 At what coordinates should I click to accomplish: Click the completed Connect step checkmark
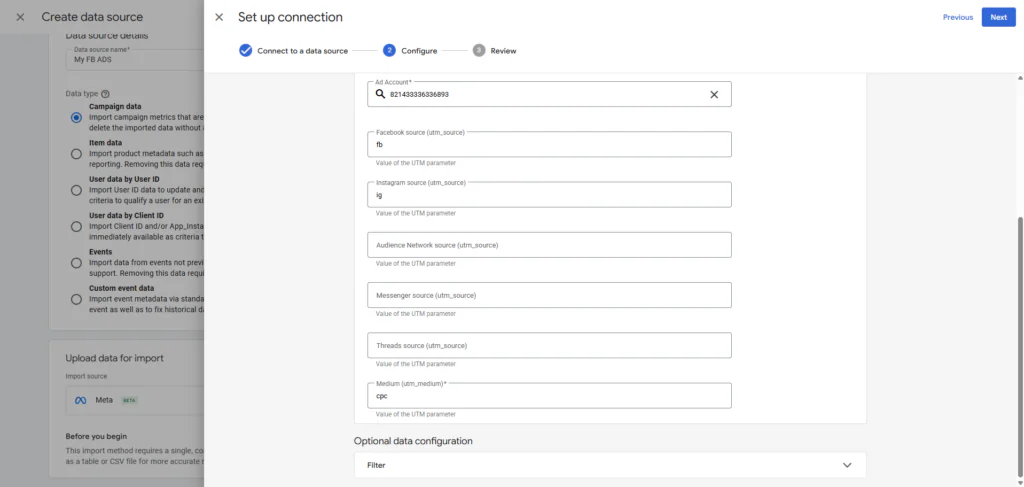[245, 50]
